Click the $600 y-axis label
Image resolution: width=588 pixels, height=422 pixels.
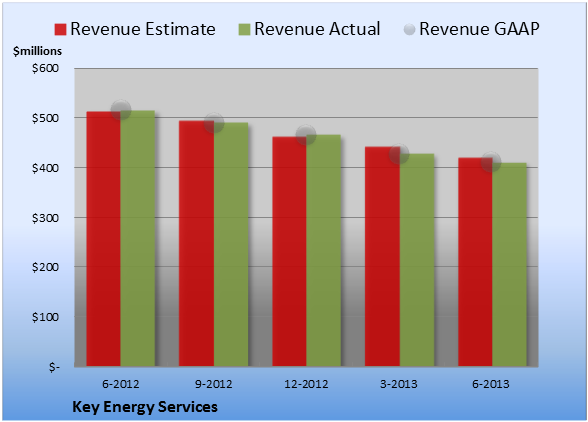tap(45, 68)
